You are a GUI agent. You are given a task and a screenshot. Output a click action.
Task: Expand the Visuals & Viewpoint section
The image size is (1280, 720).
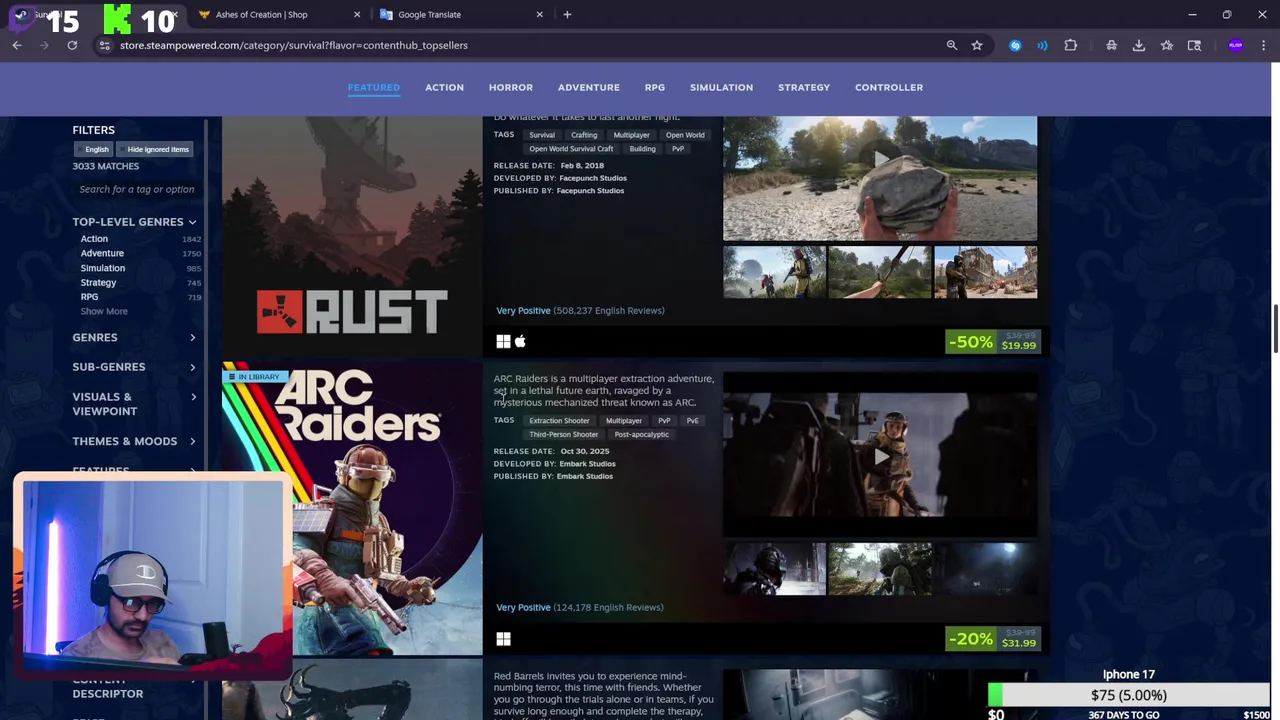tap(134, 404)
